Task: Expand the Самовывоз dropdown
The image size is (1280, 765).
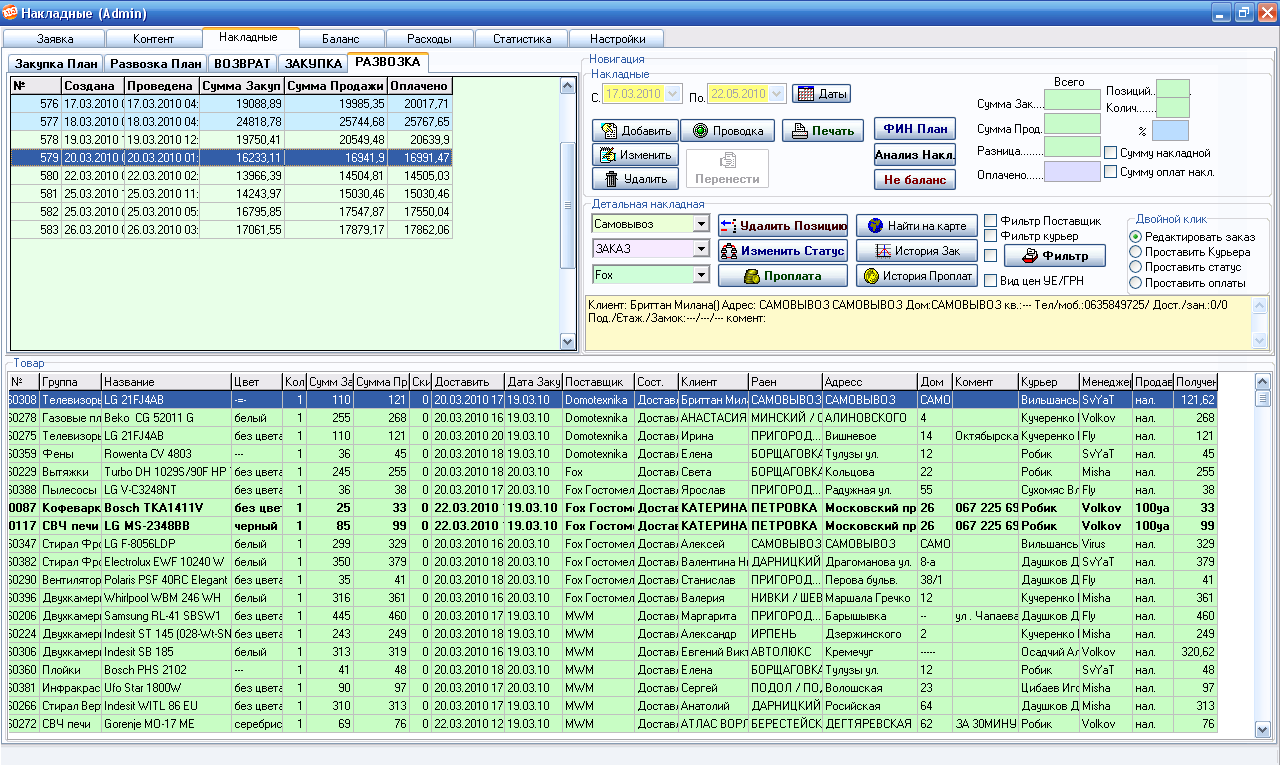Action: (x=700, y=224)
